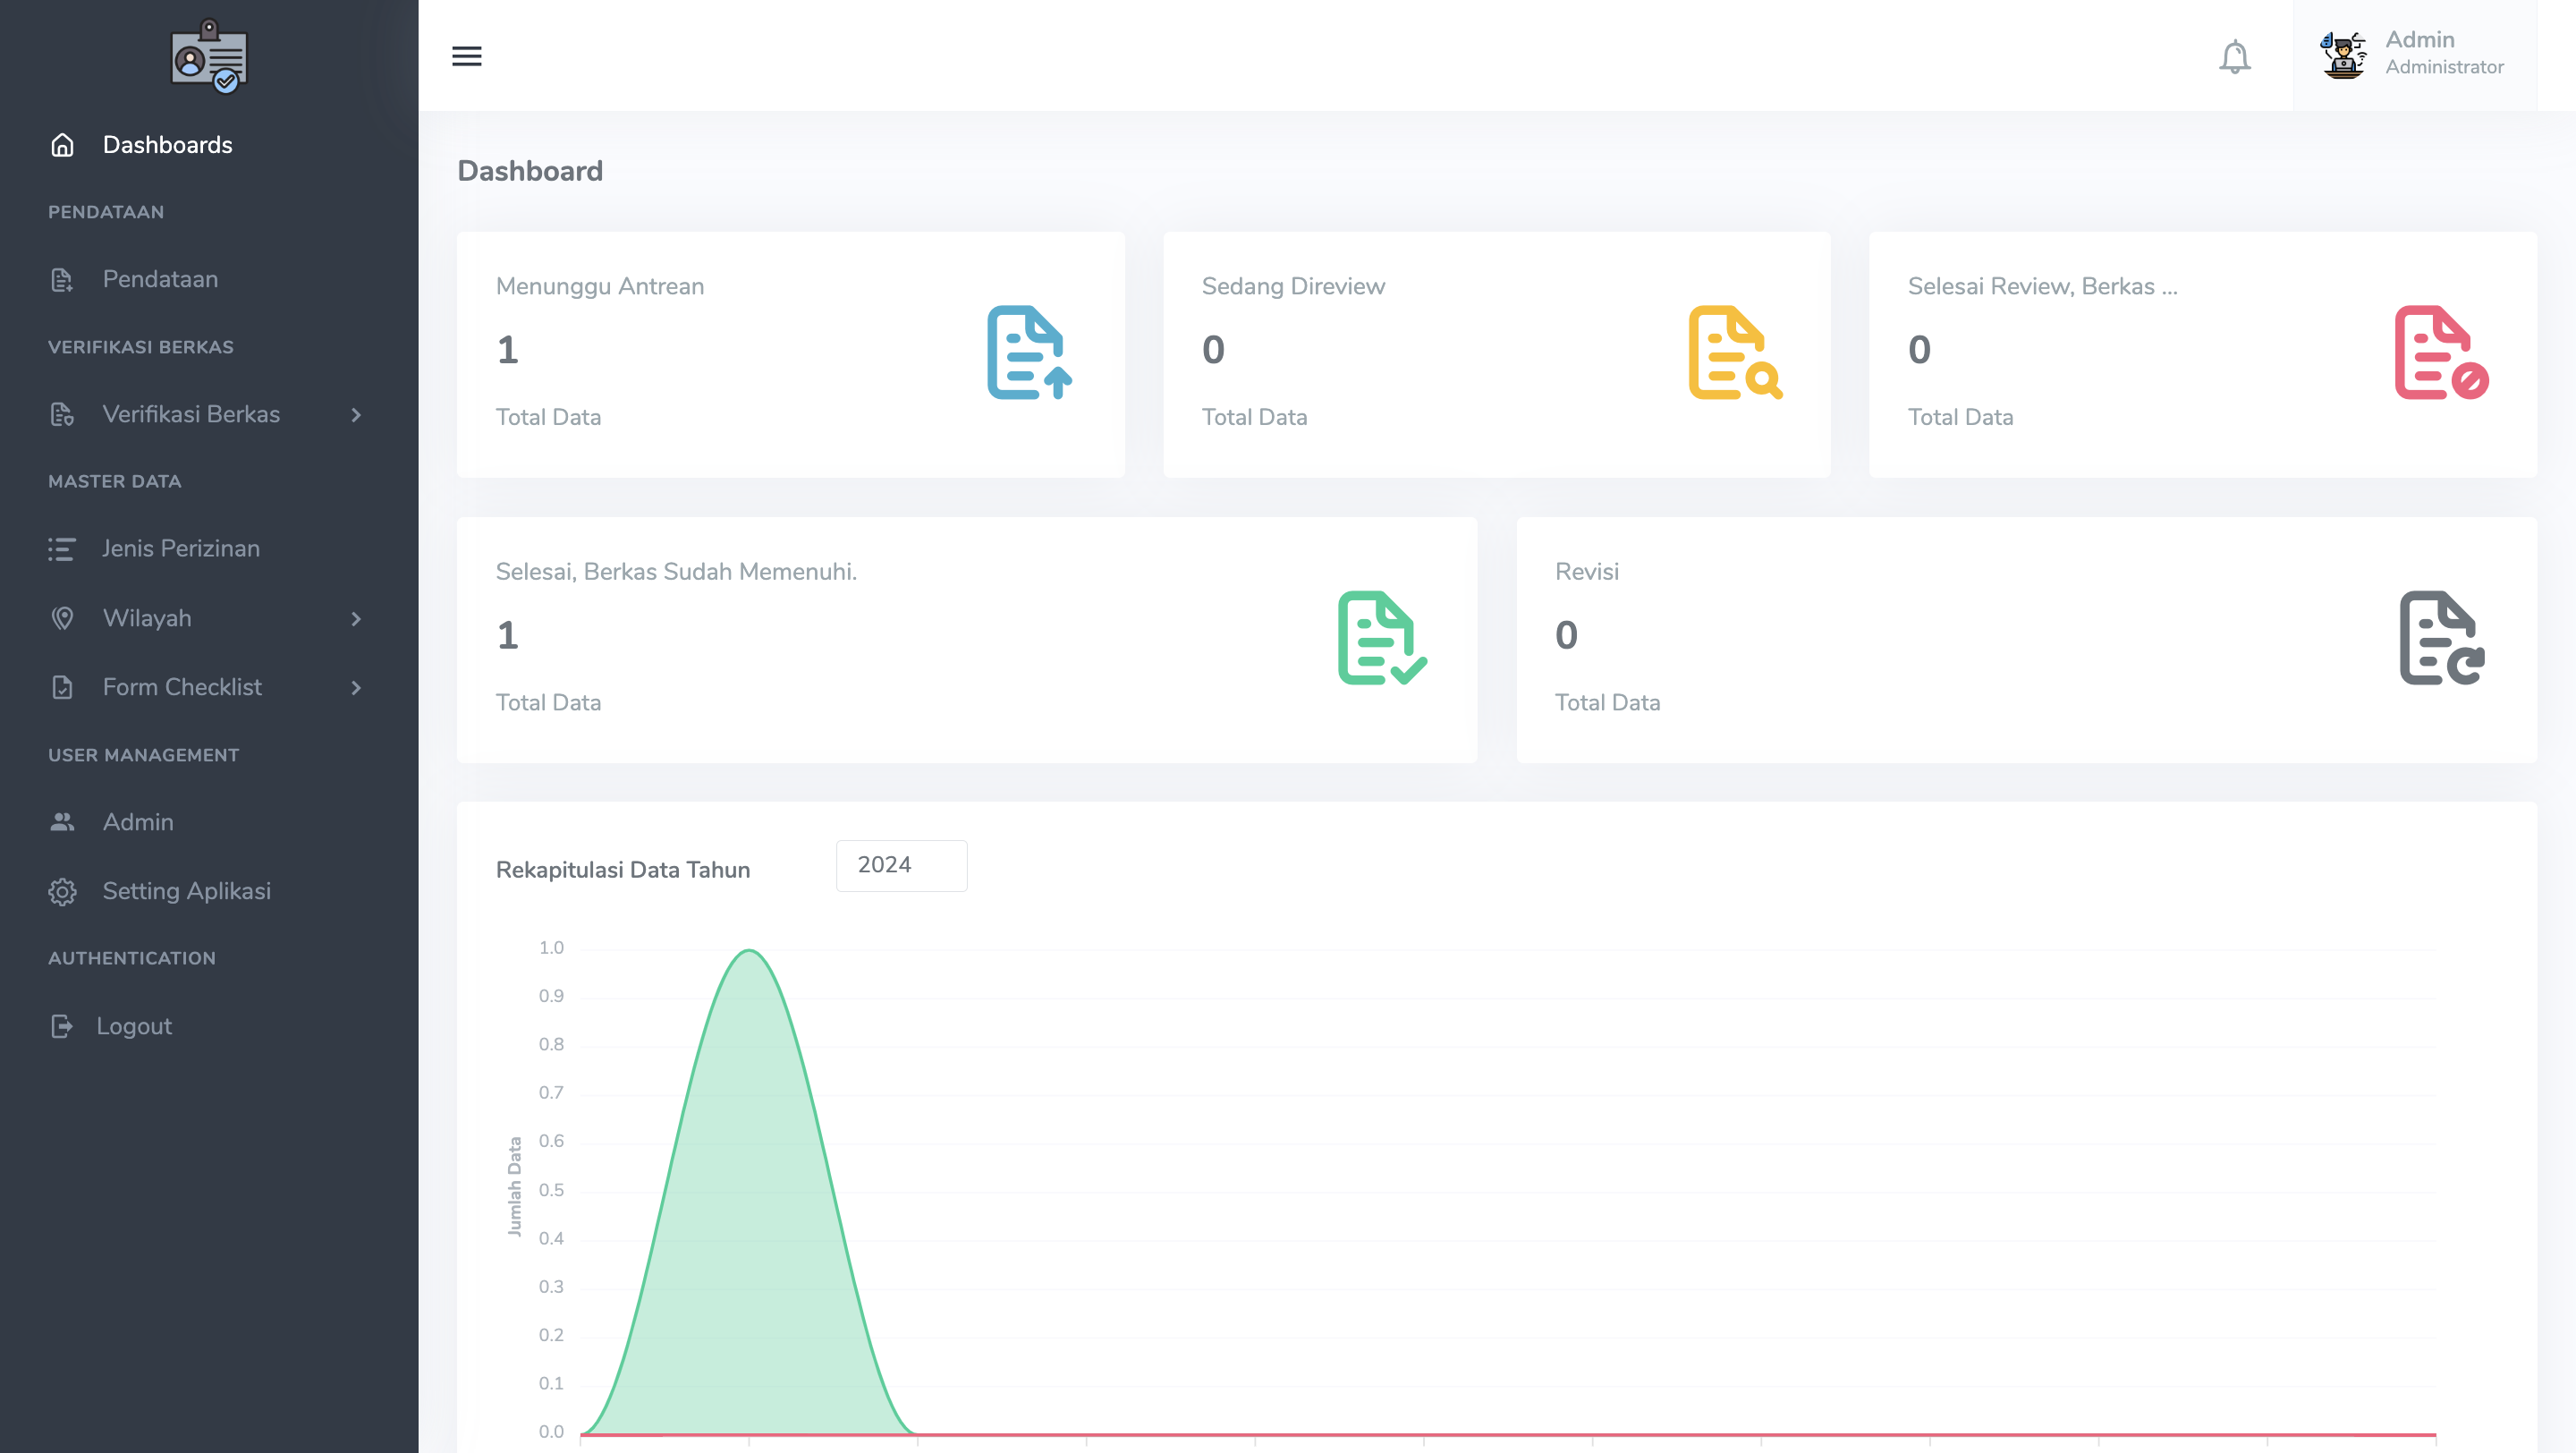
Task: Click the Logout link
Action: click(x=133, y=1026)
